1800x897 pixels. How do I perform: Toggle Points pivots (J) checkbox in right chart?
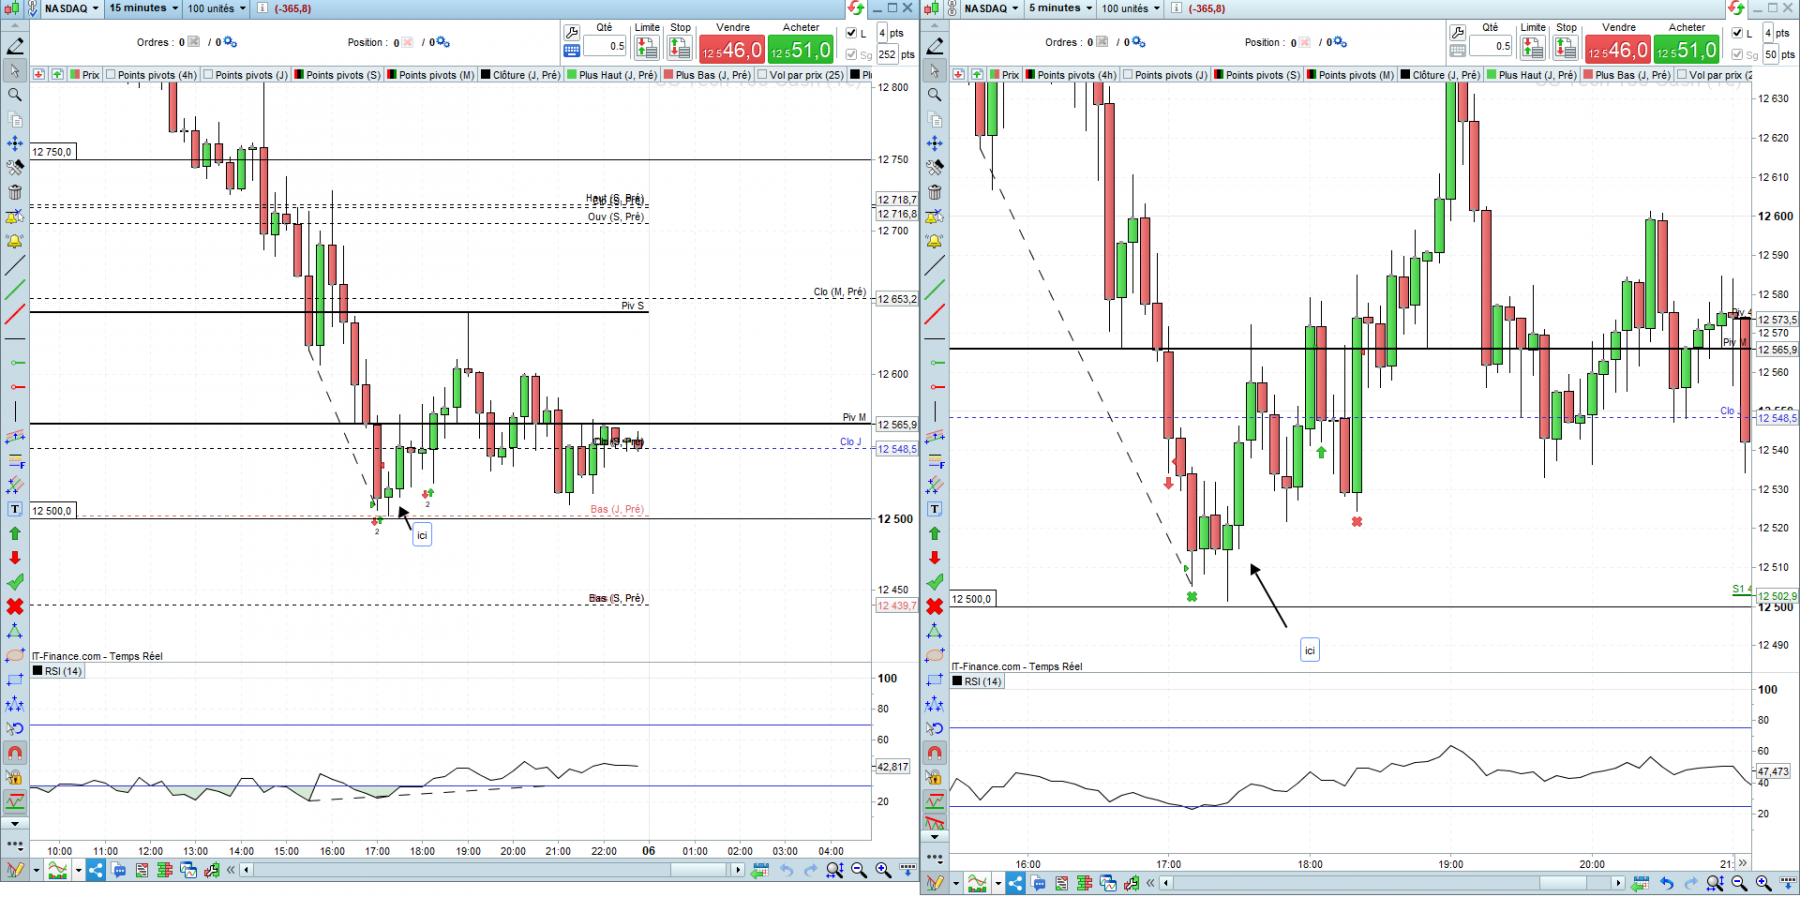coord(1128,75)
